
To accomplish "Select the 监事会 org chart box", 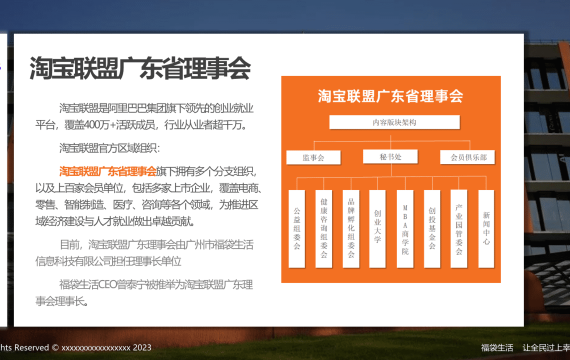I will click(x=313, y=157).
